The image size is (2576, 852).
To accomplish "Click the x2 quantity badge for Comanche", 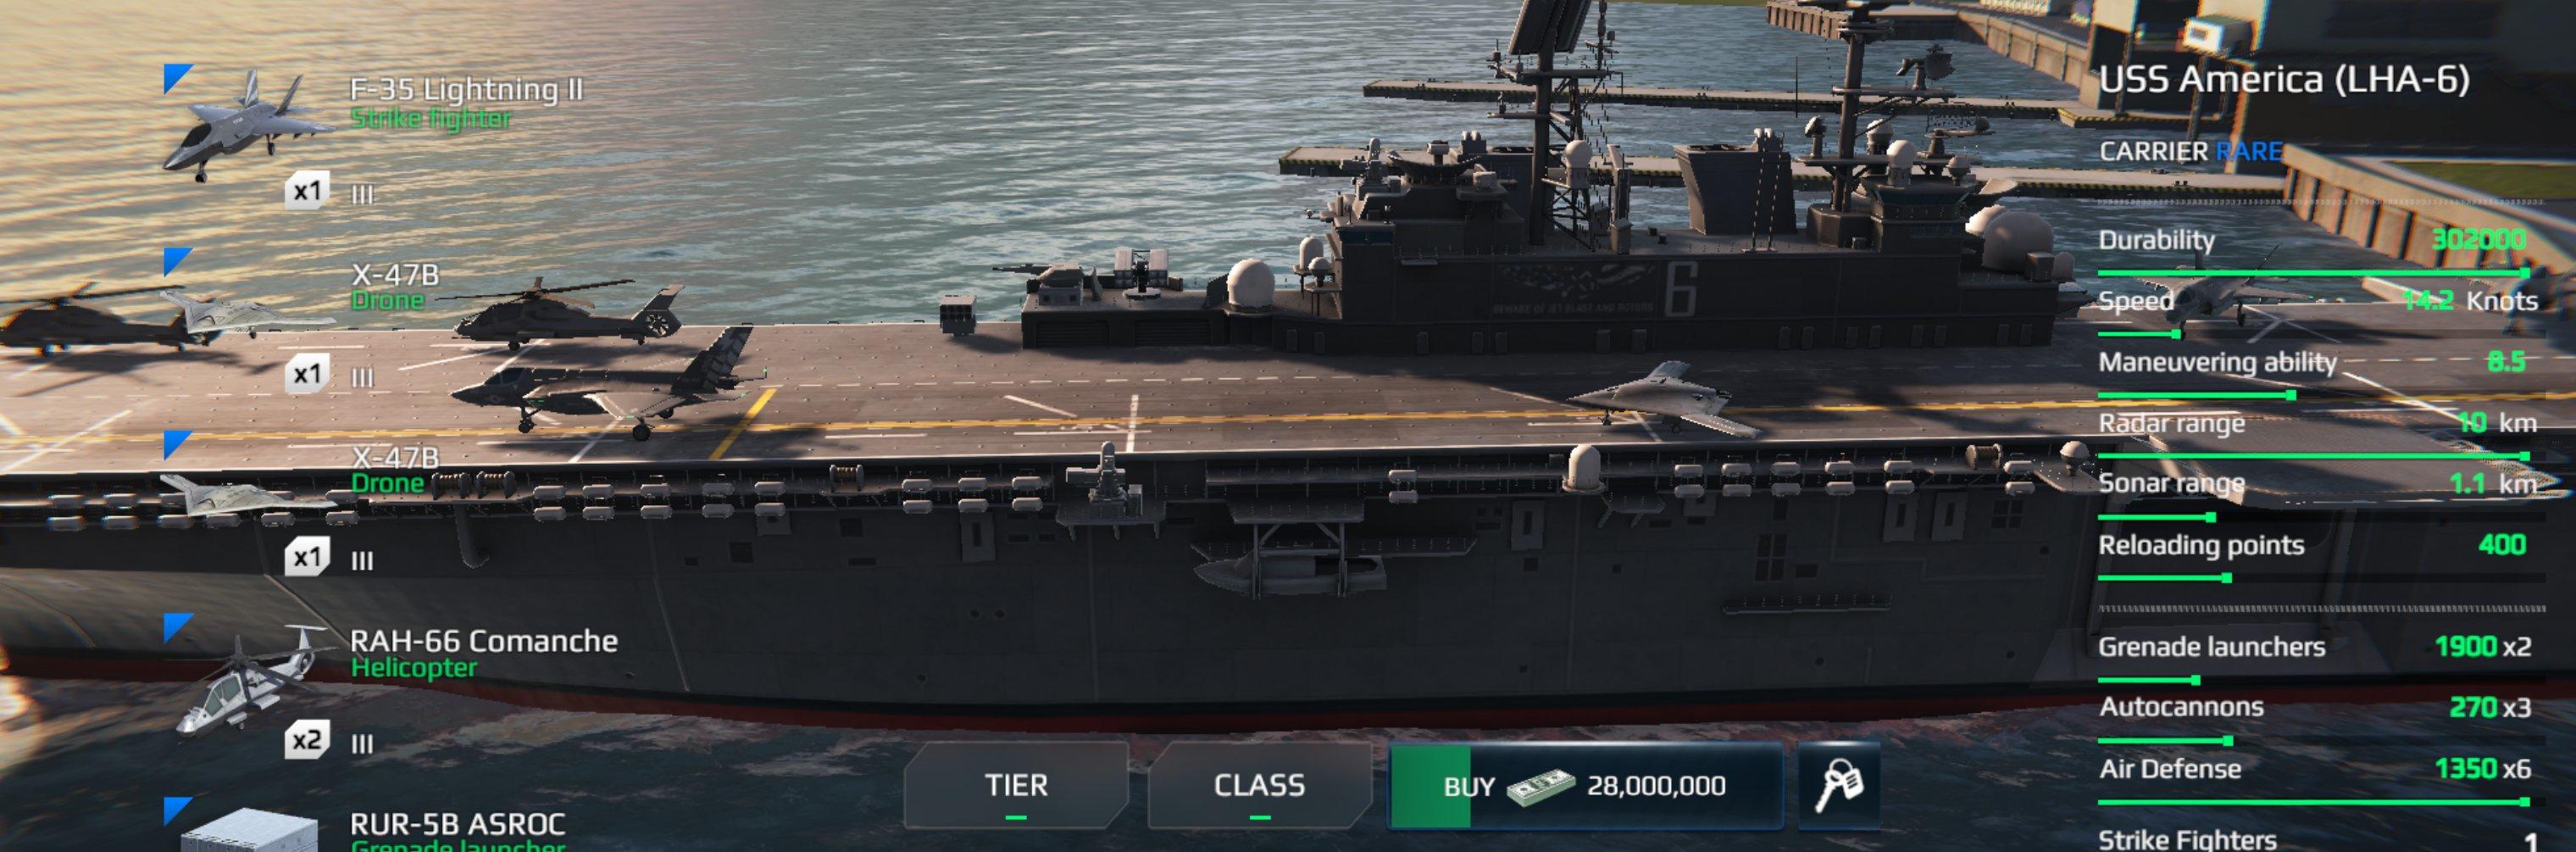I will click(x=307, y=741).
